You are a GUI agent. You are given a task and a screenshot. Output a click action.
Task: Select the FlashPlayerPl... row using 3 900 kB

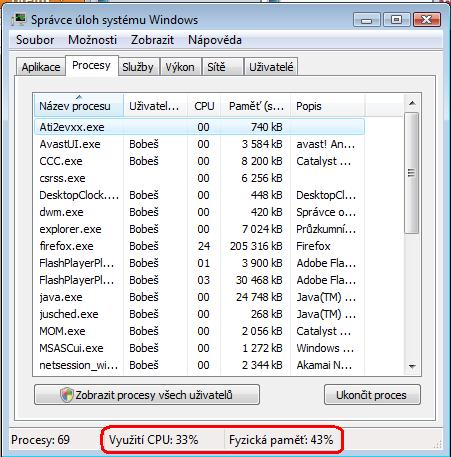point(199,263)
